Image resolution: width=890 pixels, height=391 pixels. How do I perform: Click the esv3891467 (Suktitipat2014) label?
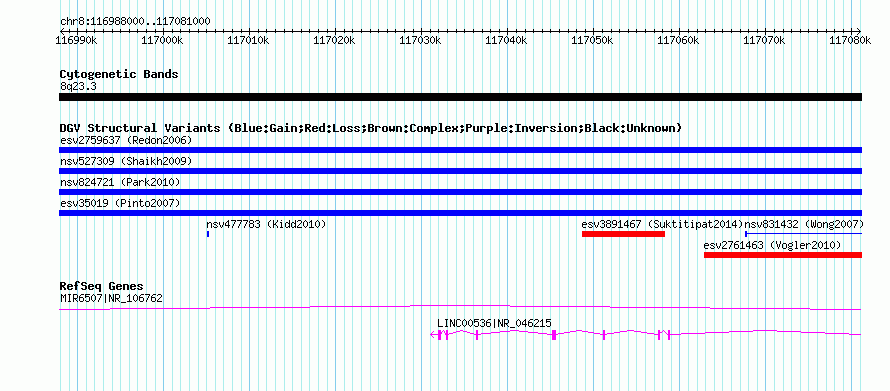pos(662,224)
